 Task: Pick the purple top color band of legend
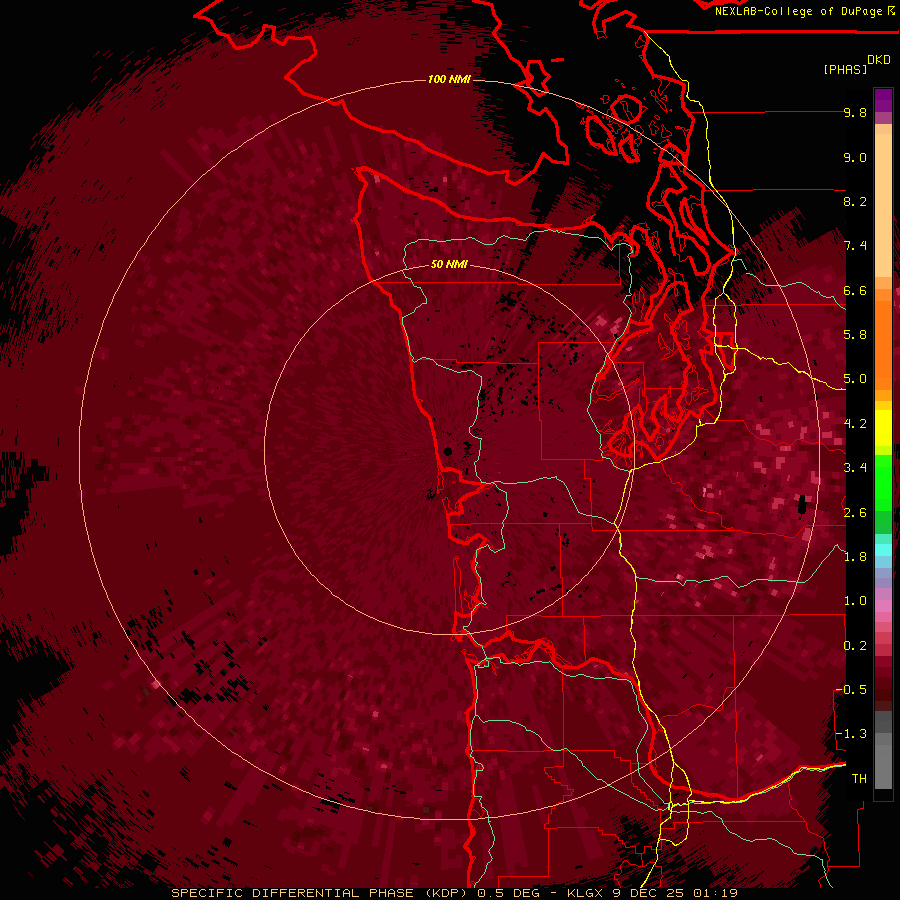pos(883,100)
